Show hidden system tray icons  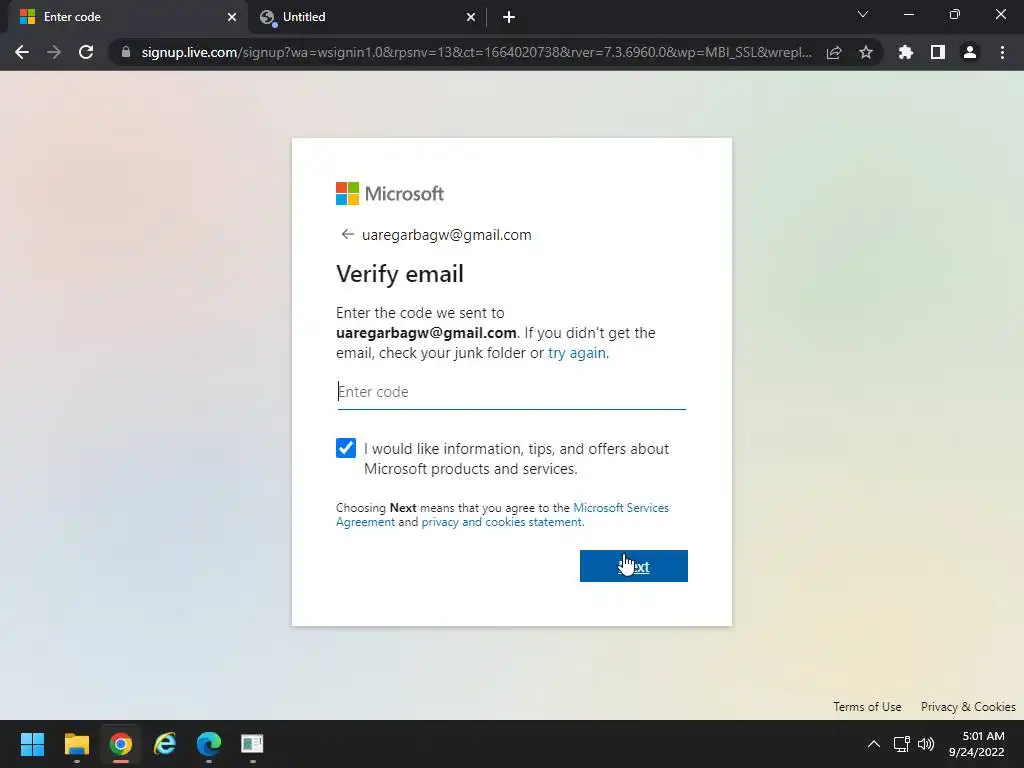[x=873, y=744]
